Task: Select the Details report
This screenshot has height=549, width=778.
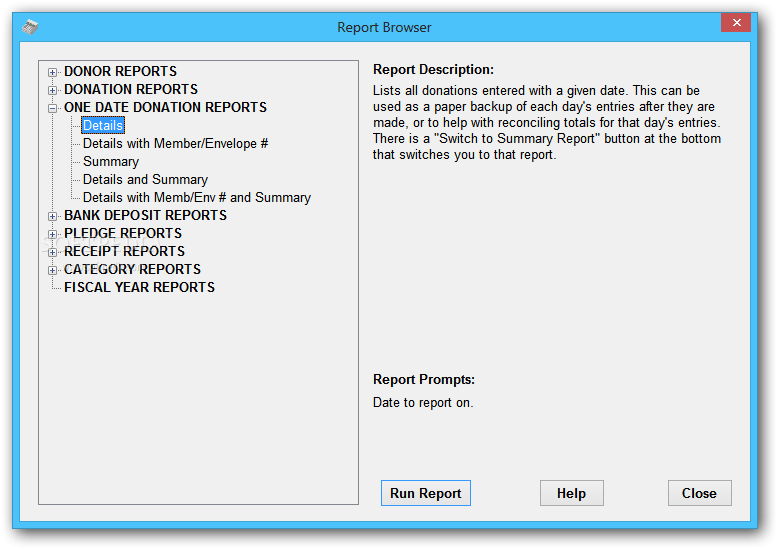Action: 103,125
